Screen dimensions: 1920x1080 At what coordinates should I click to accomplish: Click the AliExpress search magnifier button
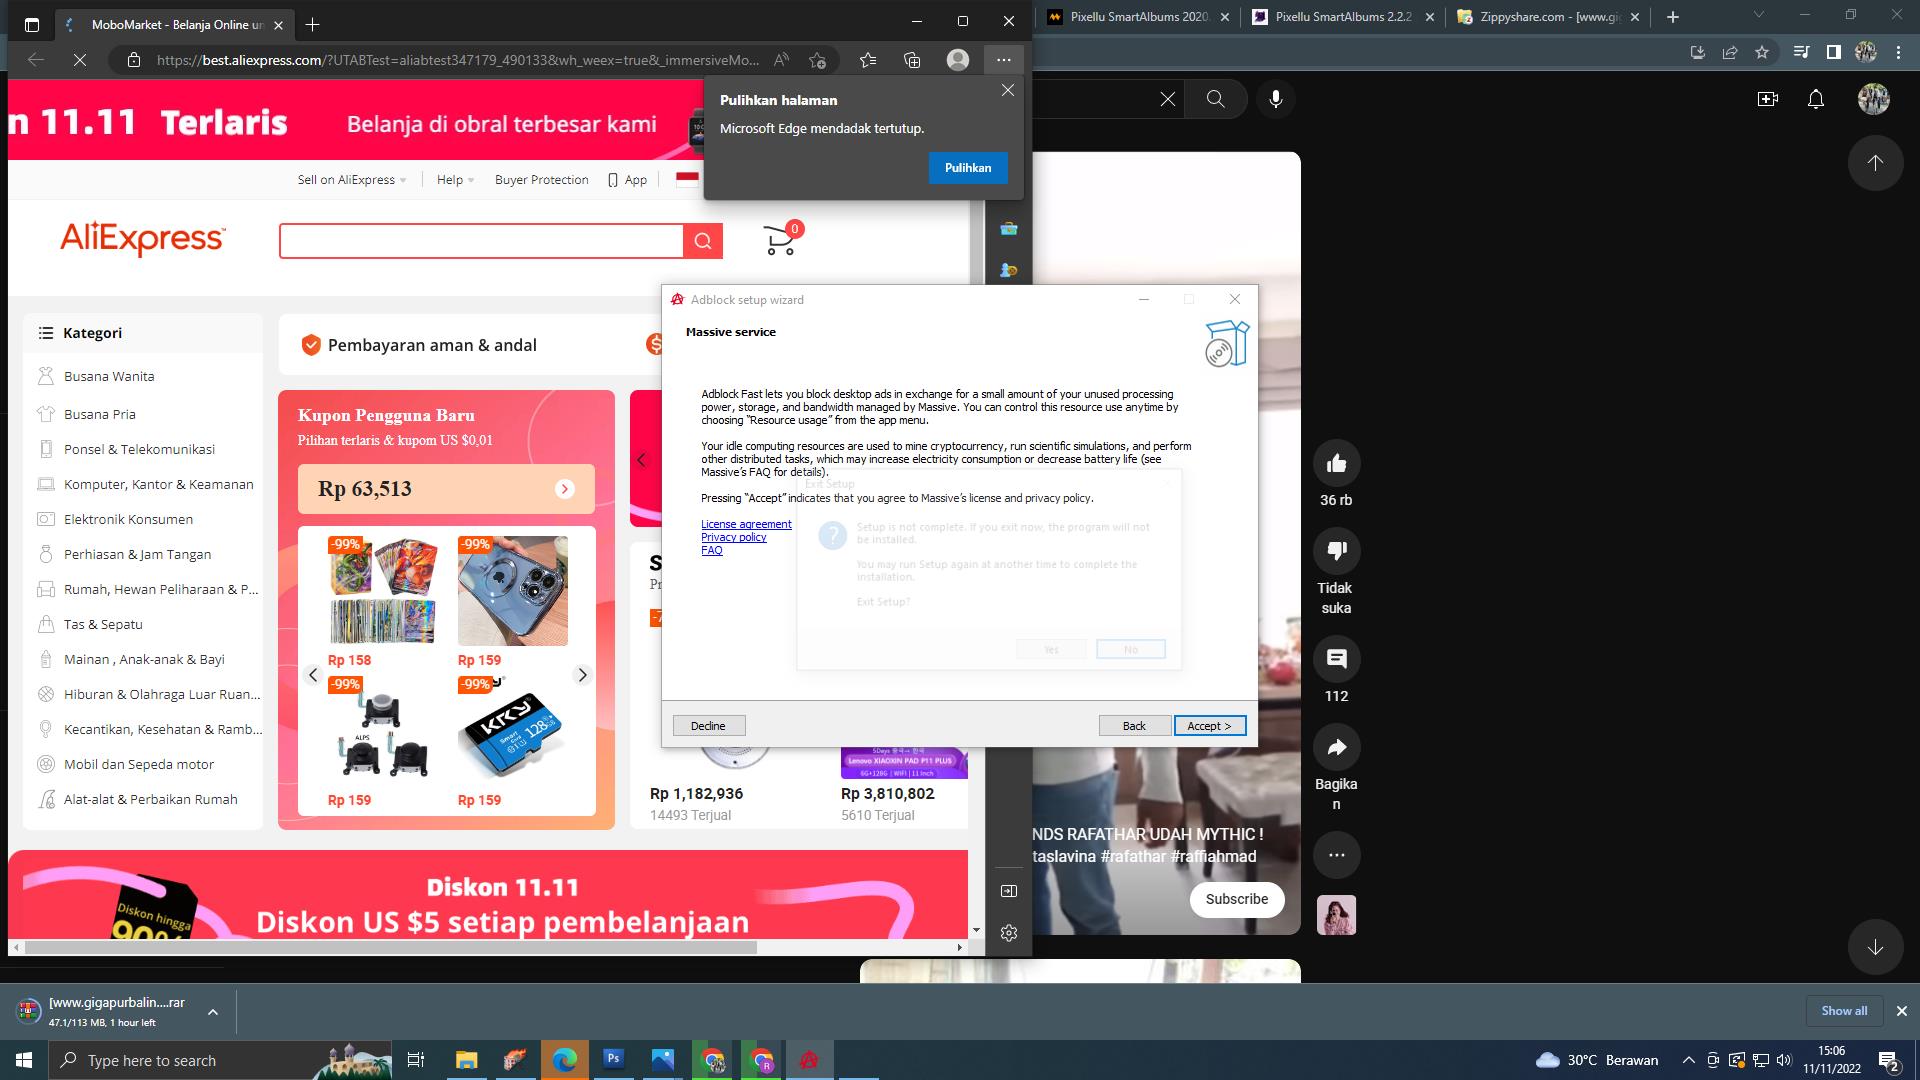(x=703, y=241)
